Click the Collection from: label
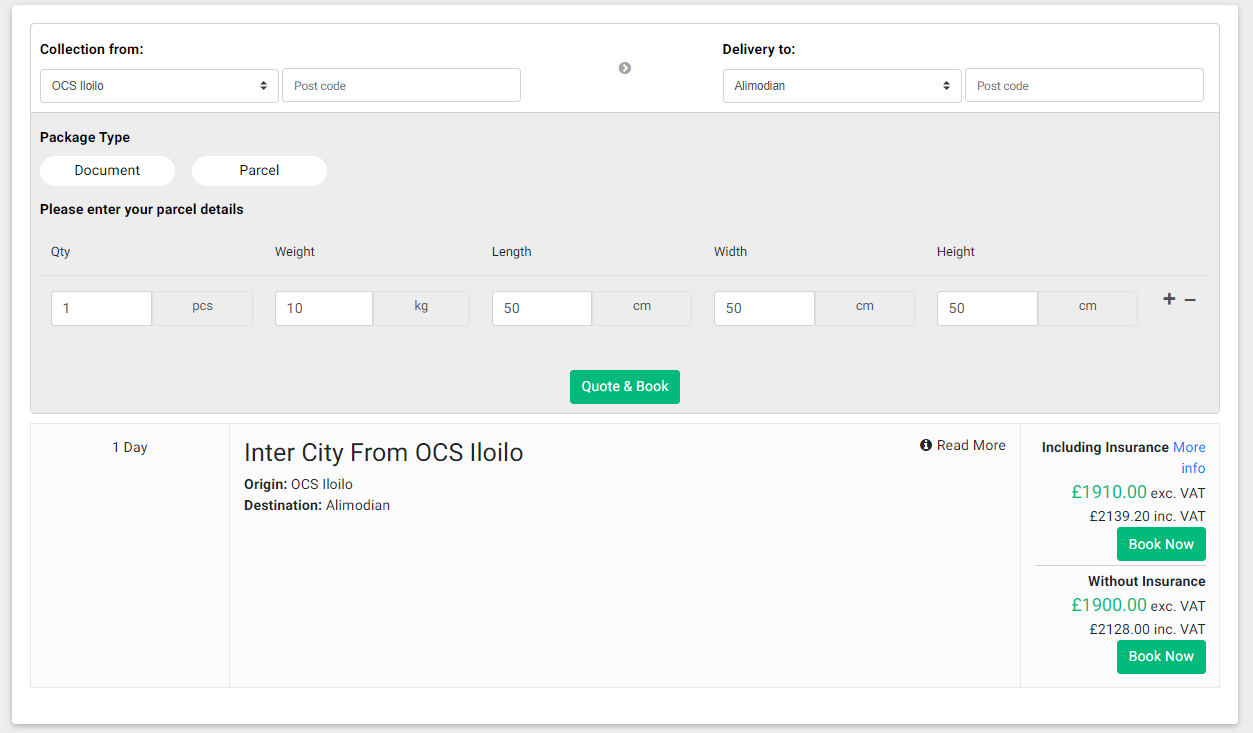This screenshot has width=1253, height=733. click(x=92, y=49)
